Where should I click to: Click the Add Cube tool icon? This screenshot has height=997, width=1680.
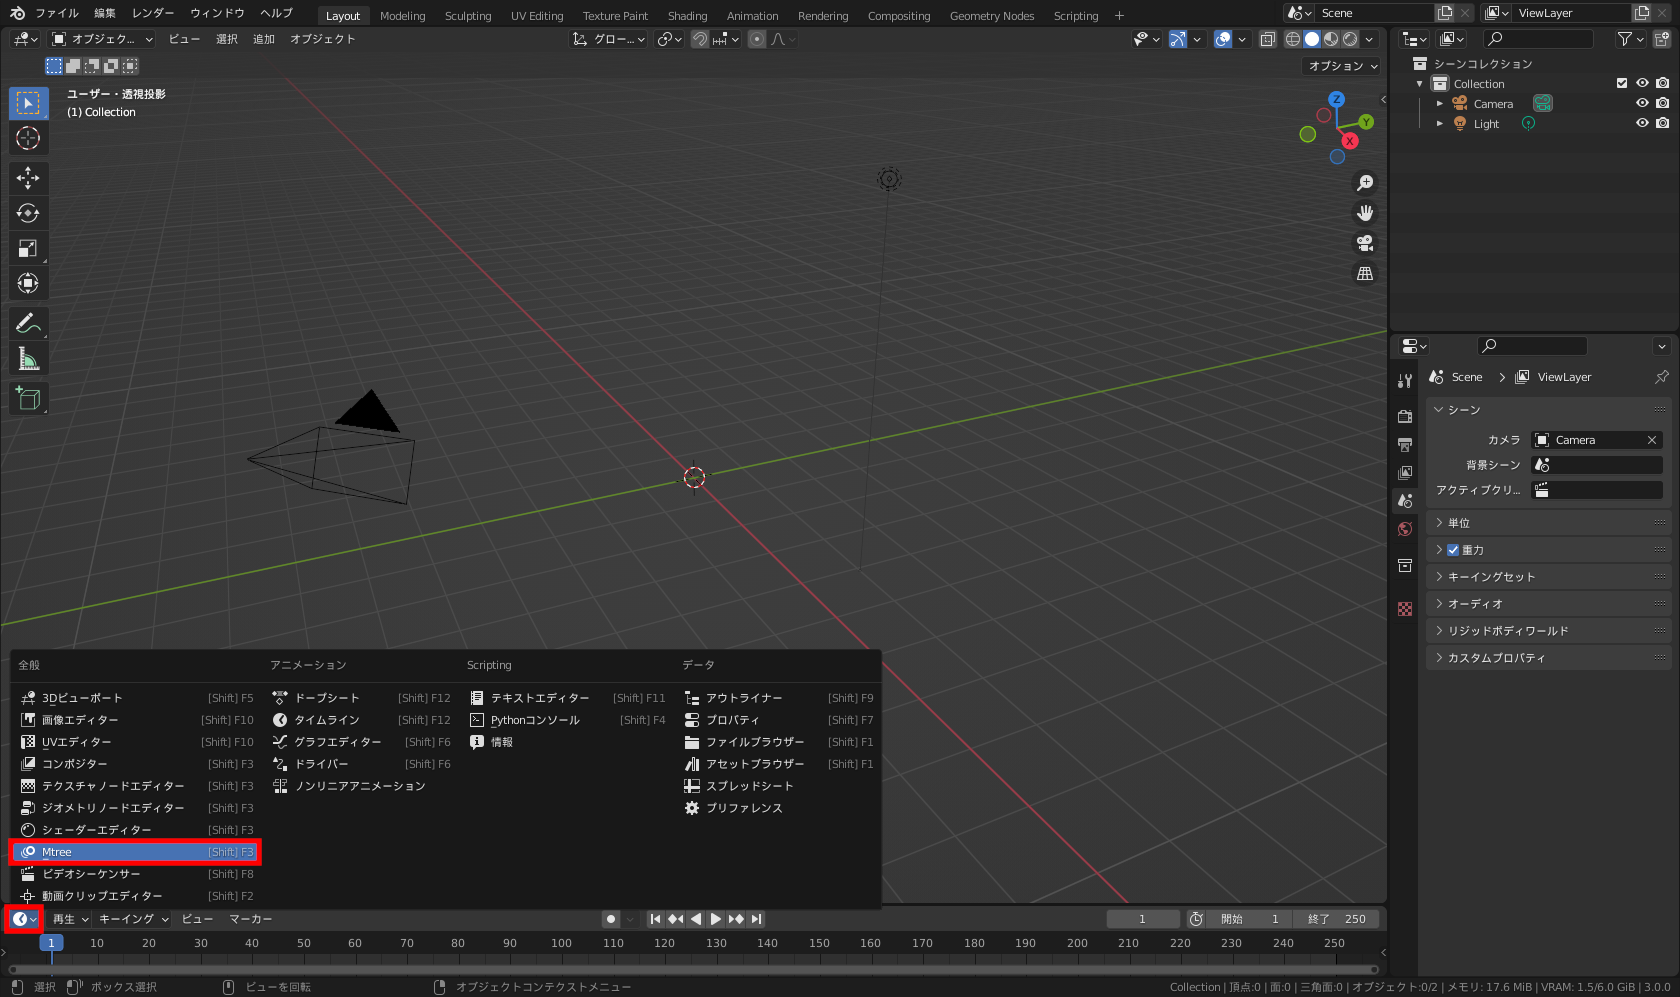28,398
